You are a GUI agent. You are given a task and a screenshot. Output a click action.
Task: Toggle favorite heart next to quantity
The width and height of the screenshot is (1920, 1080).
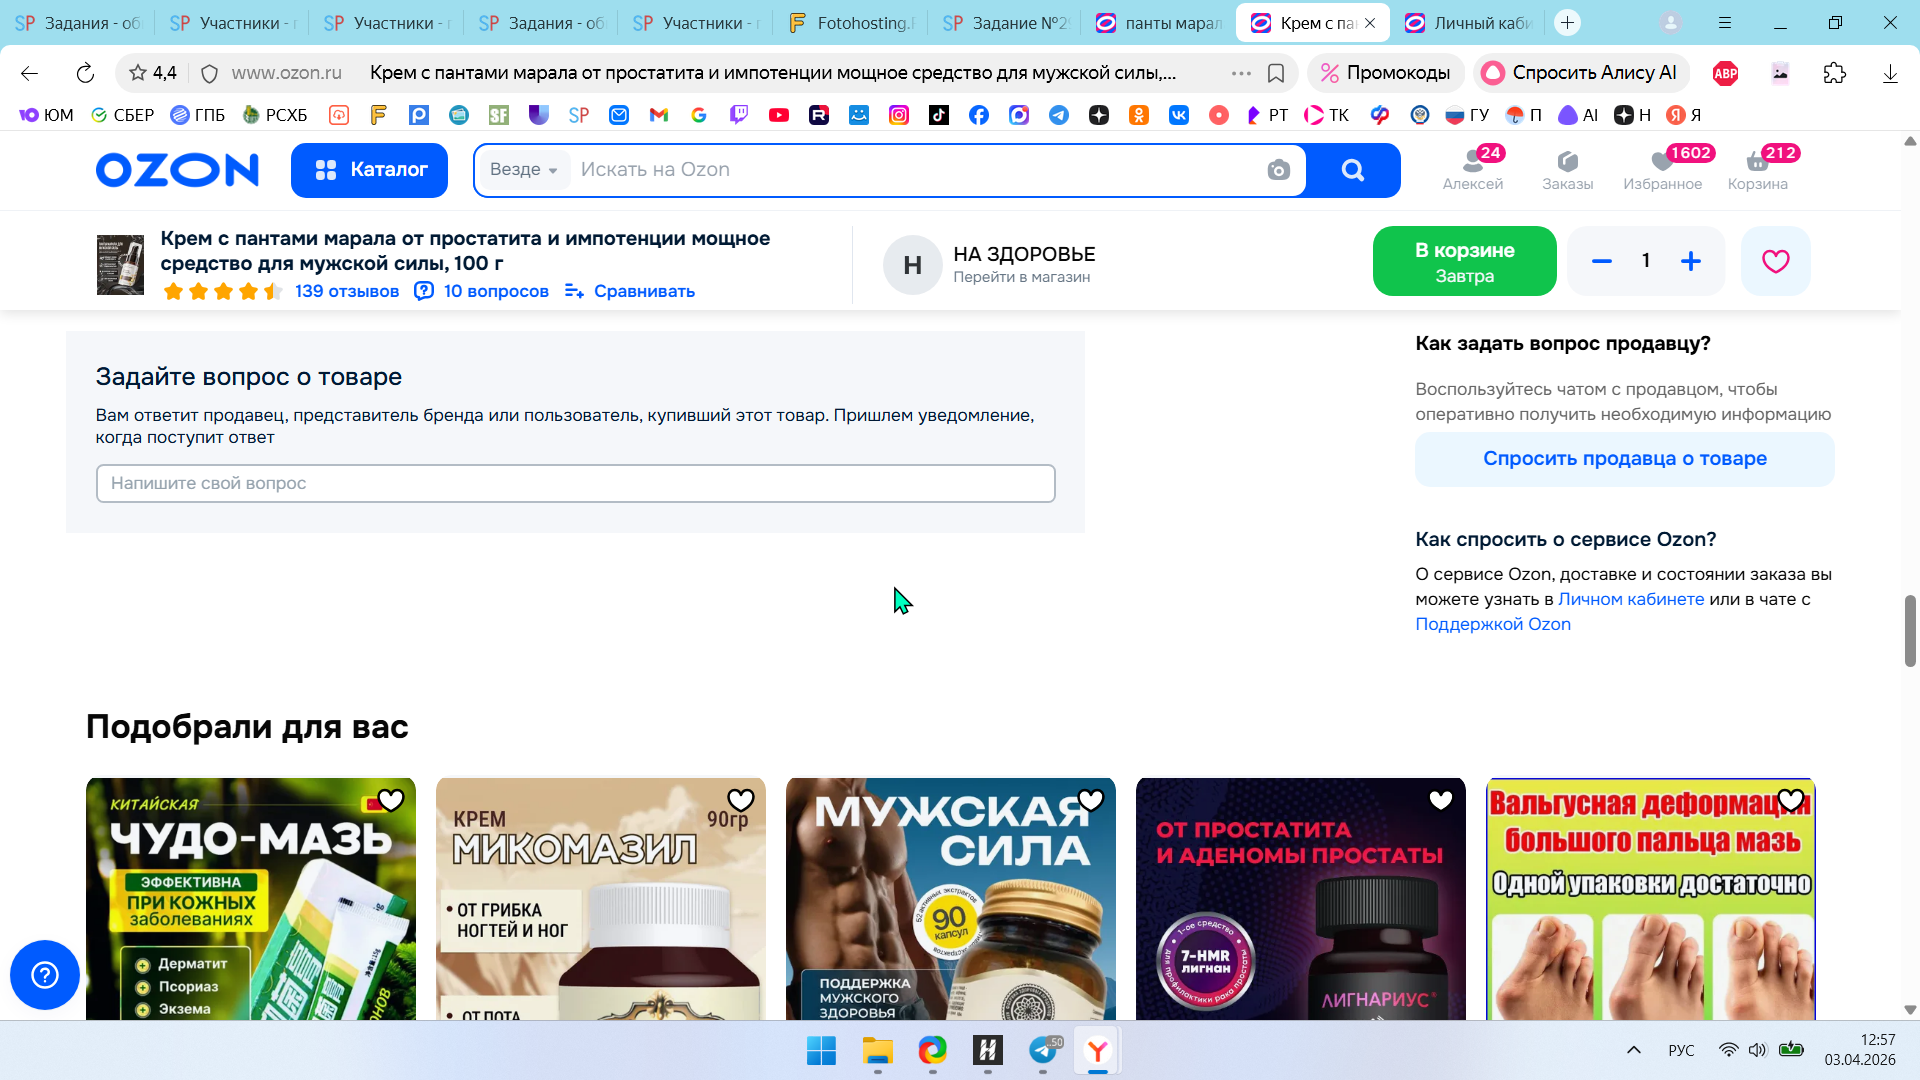(x=1775, y=261)
